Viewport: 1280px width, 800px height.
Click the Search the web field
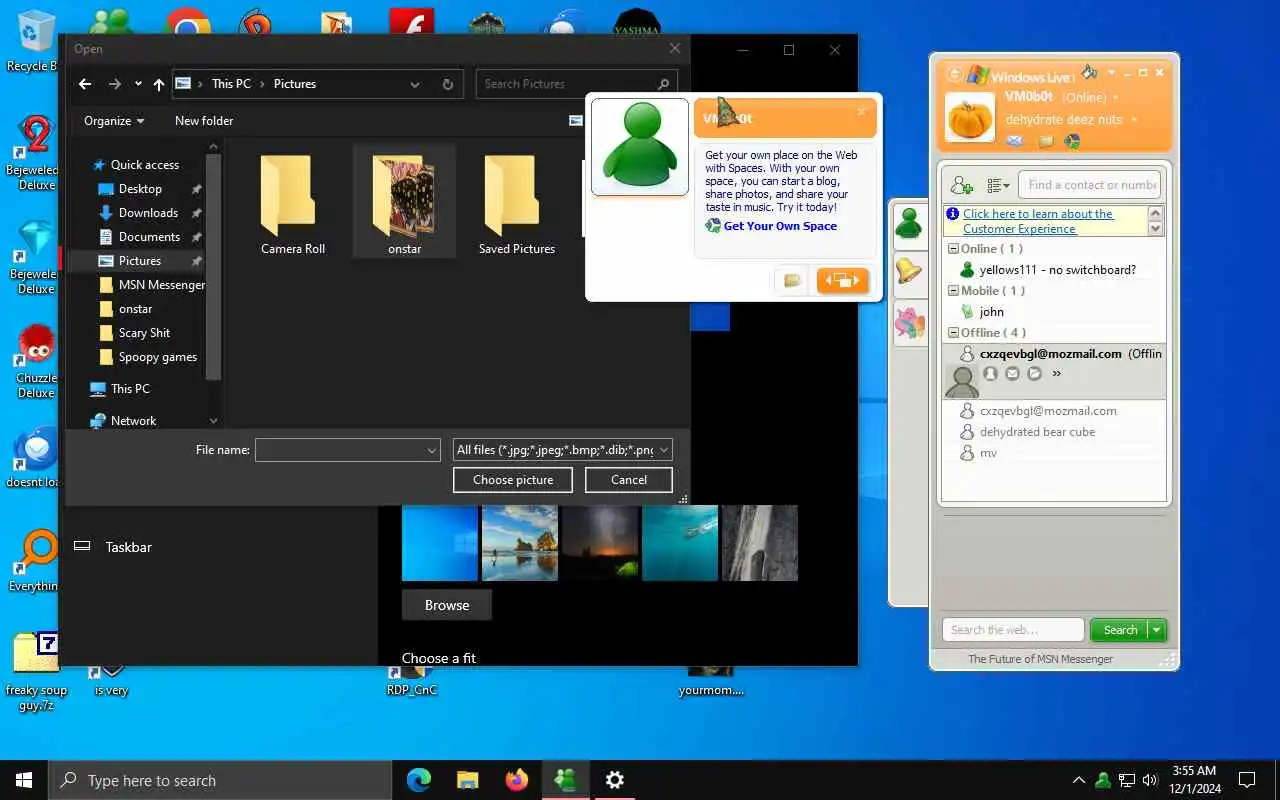1013,630
